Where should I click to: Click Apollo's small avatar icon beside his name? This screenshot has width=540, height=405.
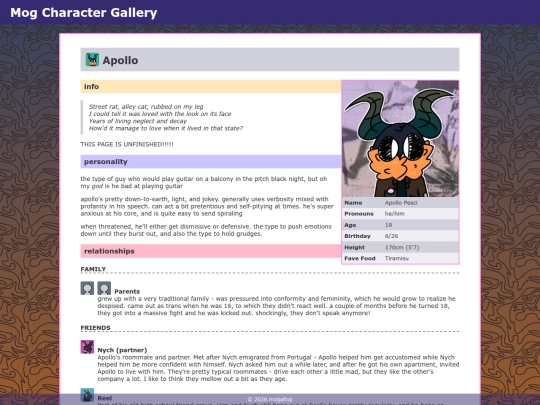pos(92,60)
